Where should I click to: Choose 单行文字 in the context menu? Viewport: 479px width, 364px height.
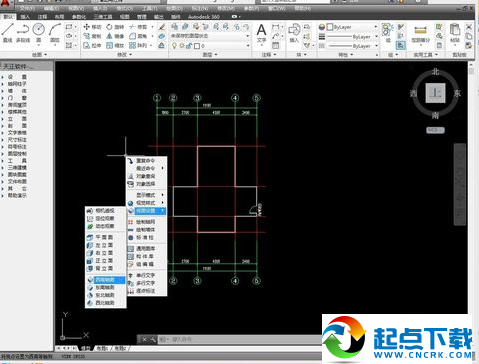(146, 275)
